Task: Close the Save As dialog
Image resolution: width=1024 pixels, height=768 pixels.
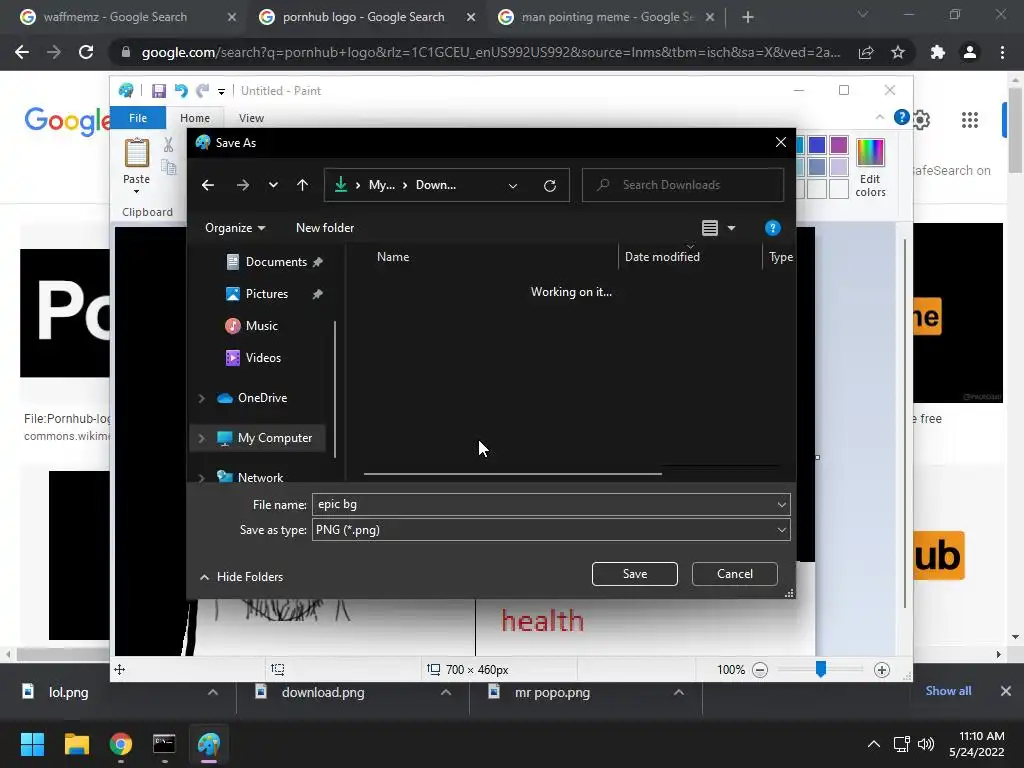Action: pos(780,142)
